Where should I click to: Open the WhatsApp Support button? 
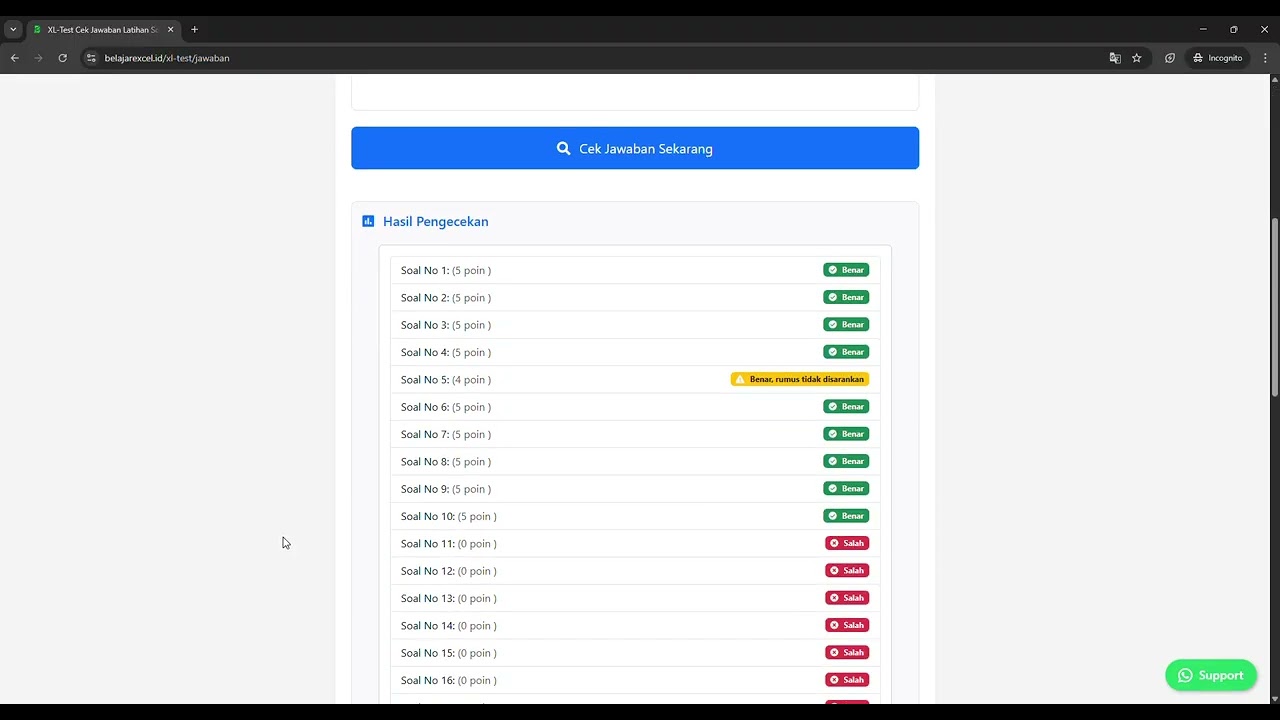click(x=1211, y=675)
